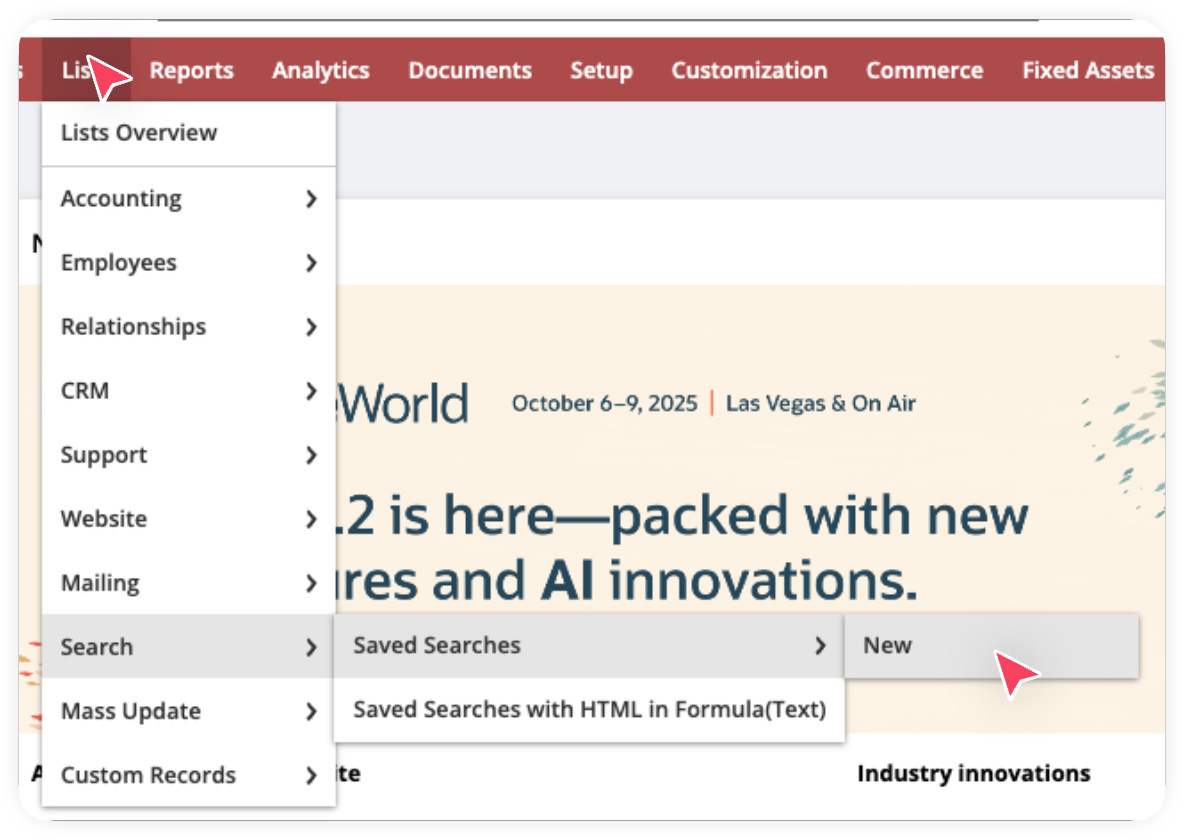This screenshot has width=1184, height=840.
Task: Open the Documents menu
Action: (x=469, y=70)
